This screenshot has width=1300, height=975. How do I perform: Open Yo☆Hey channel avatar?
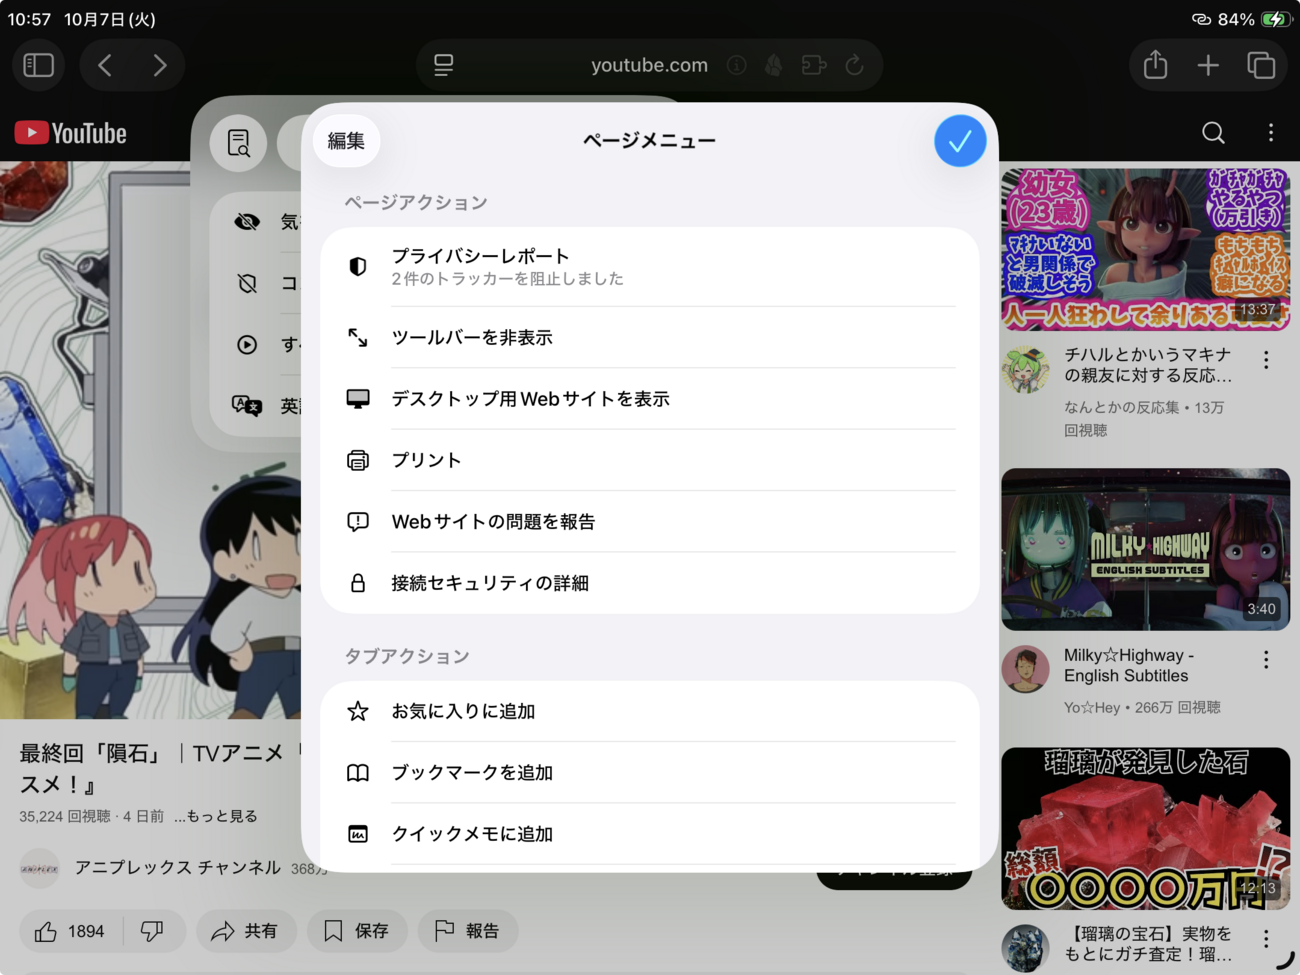click(1026, 669)
